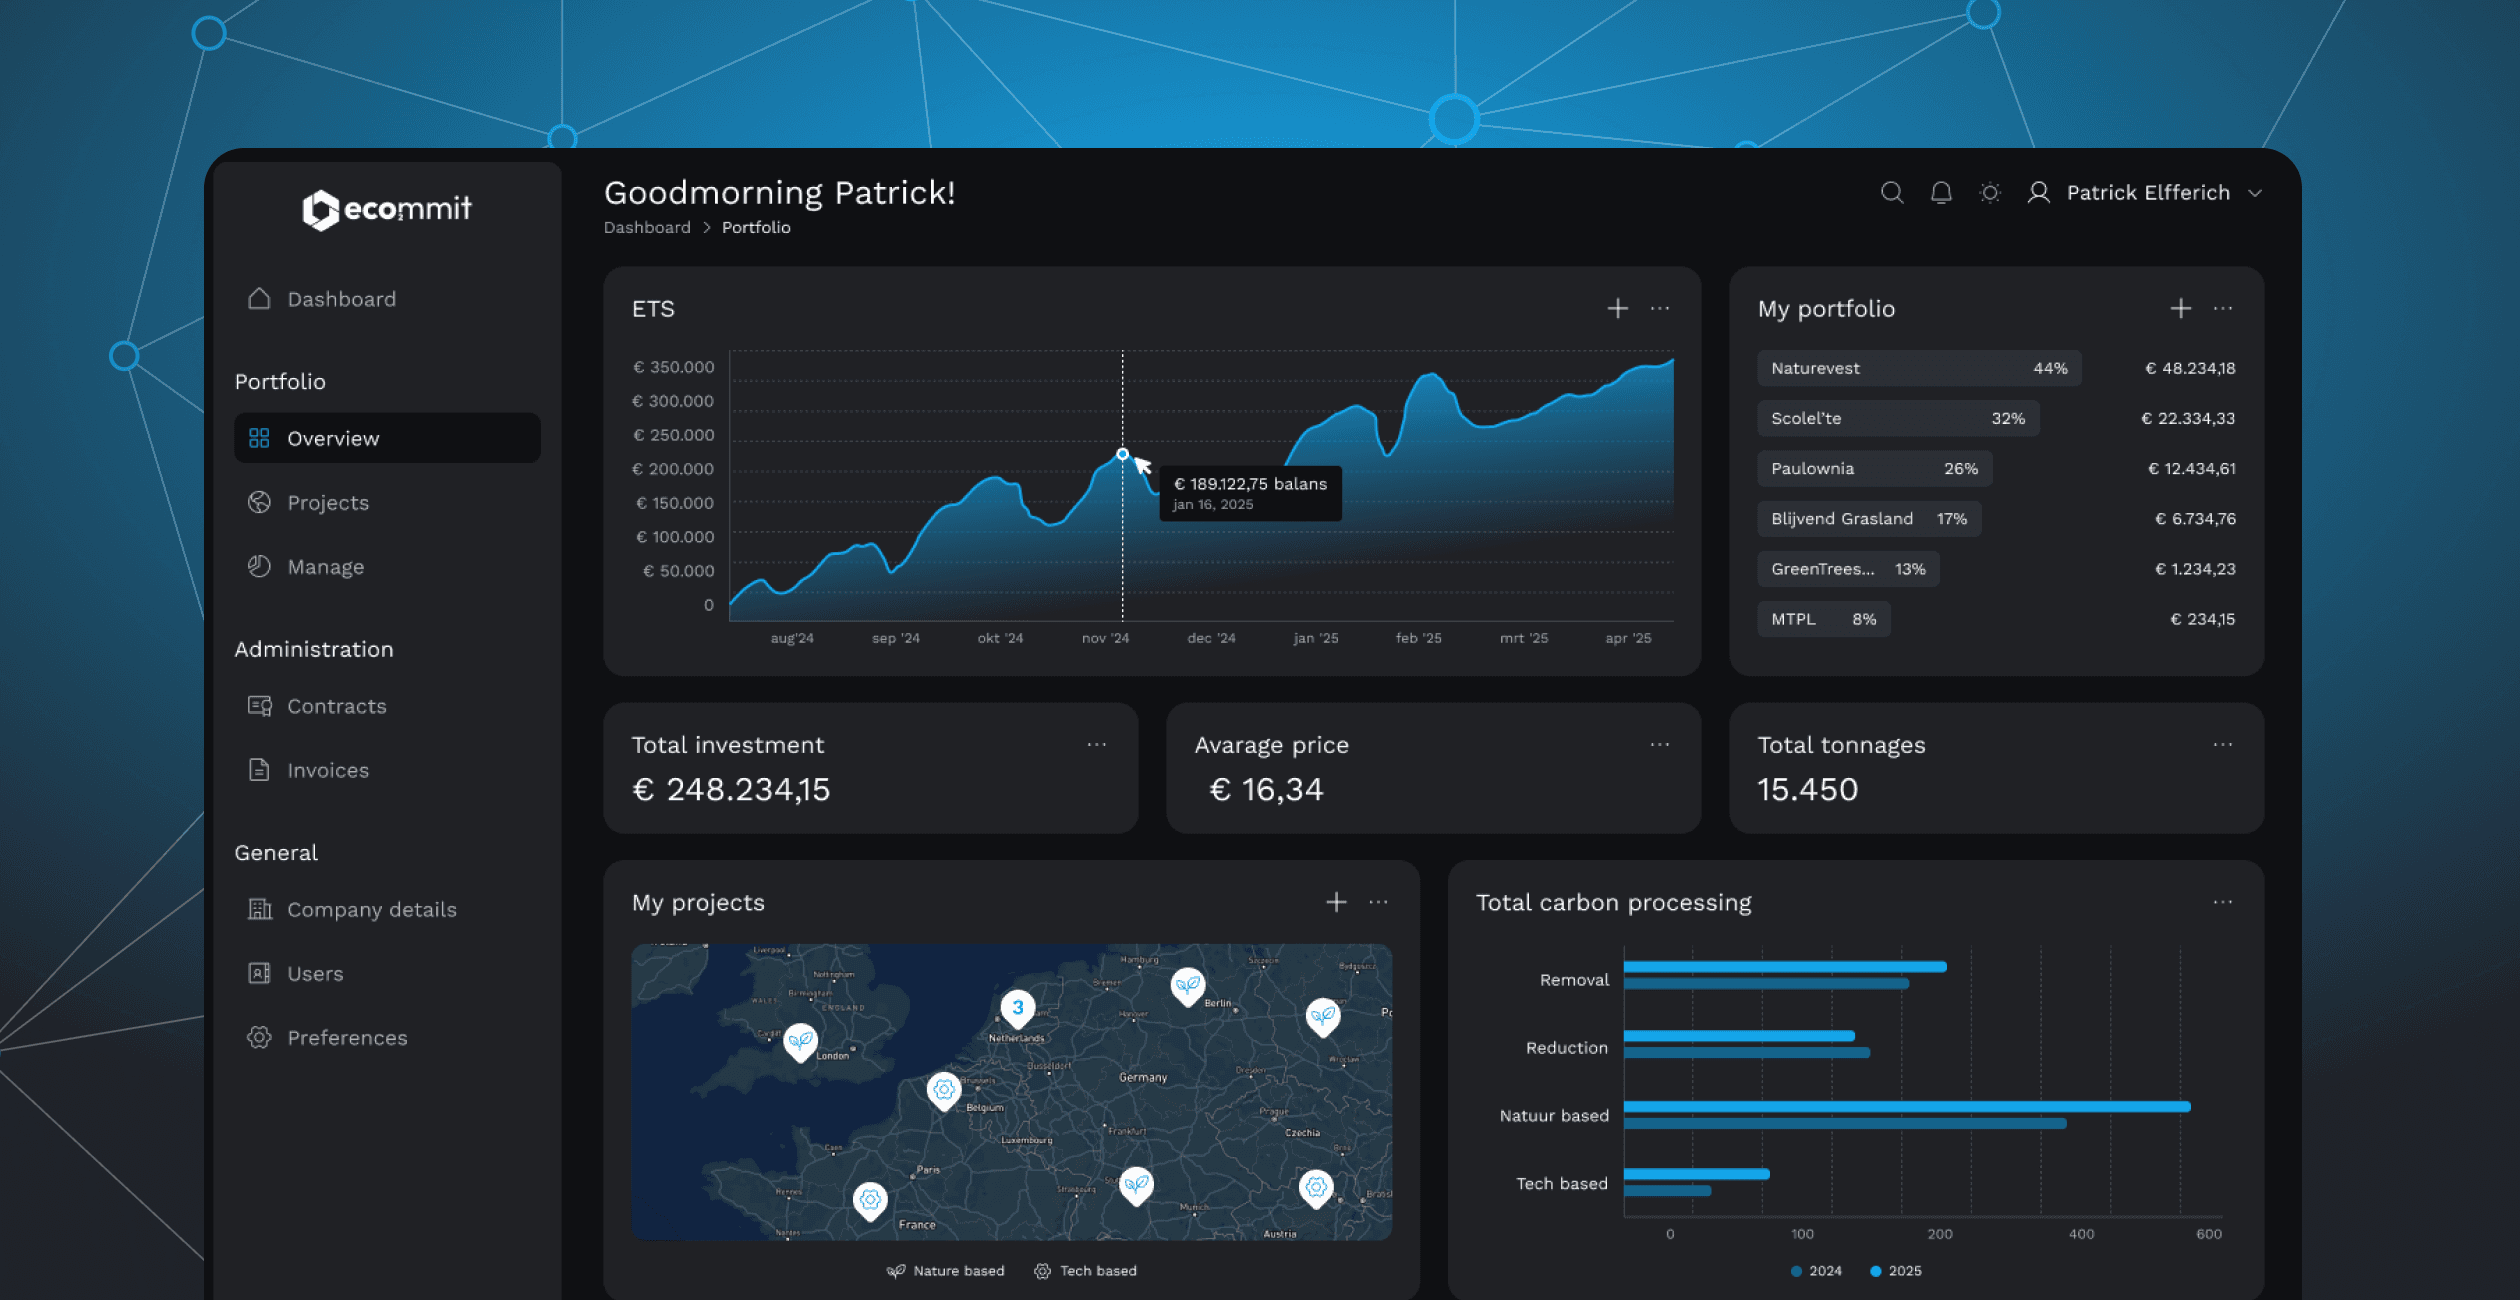This screenshot has height=1300, width=2520.
Task: Open Contracts from Administration
Action: point(336,706)
